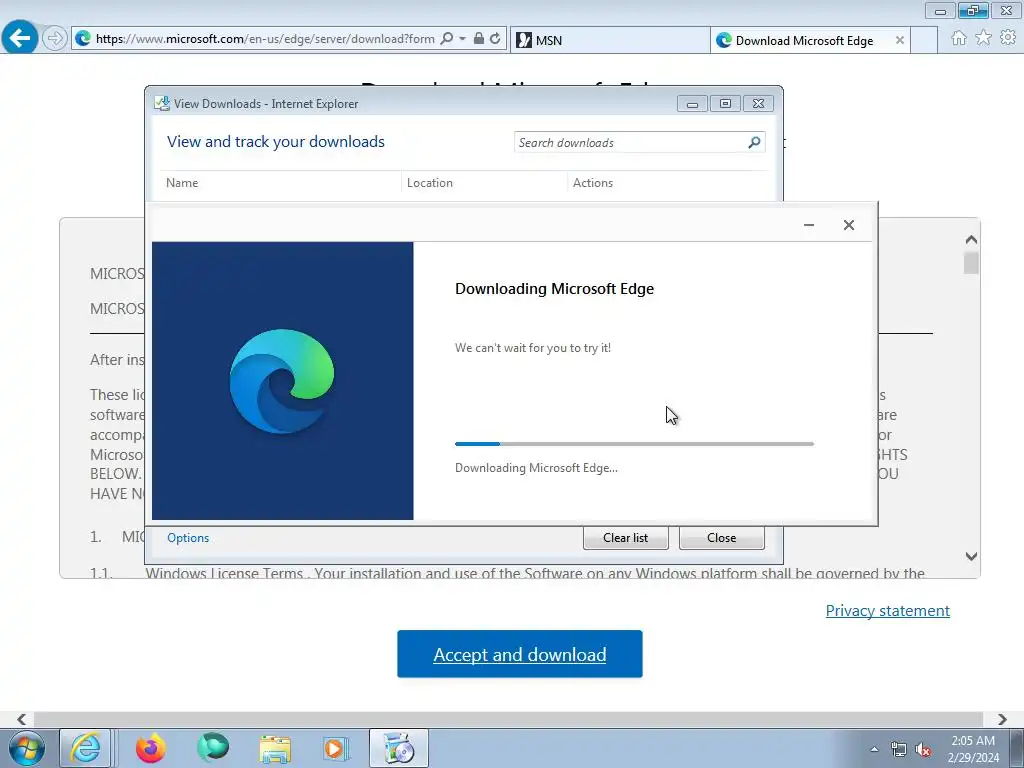Screen dimensions: 1024x768
Task: Click the page URL in the address bar
Action: click(x=265, y=39)
